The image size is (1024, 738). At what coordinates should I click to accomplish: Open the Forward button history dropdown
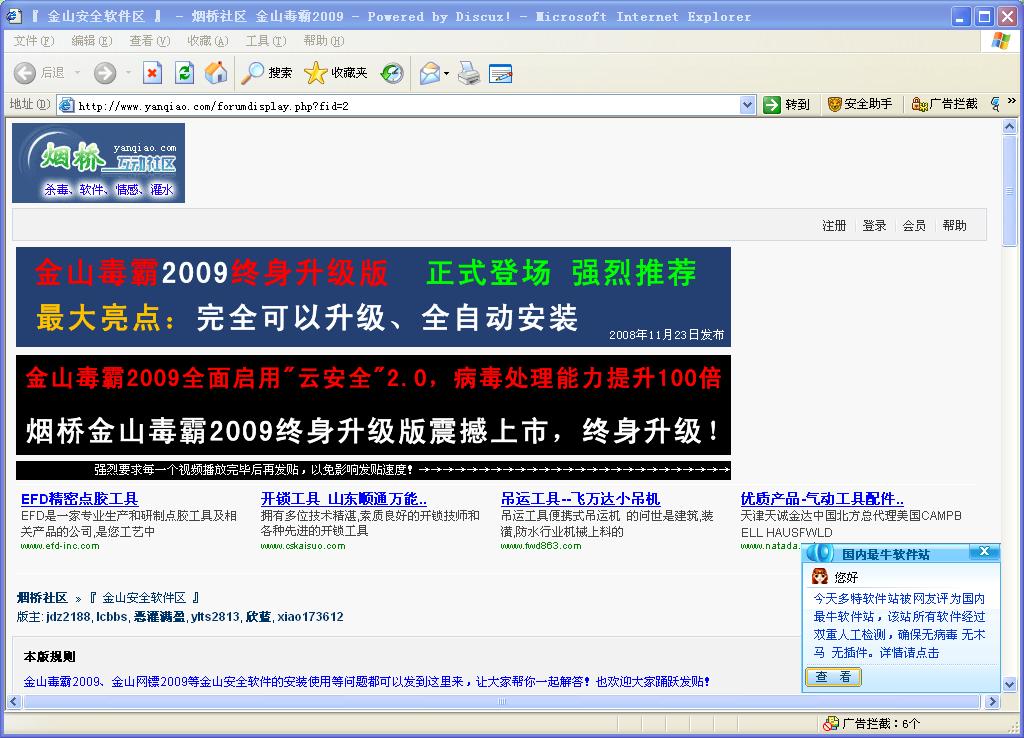(x=128, y=72)
